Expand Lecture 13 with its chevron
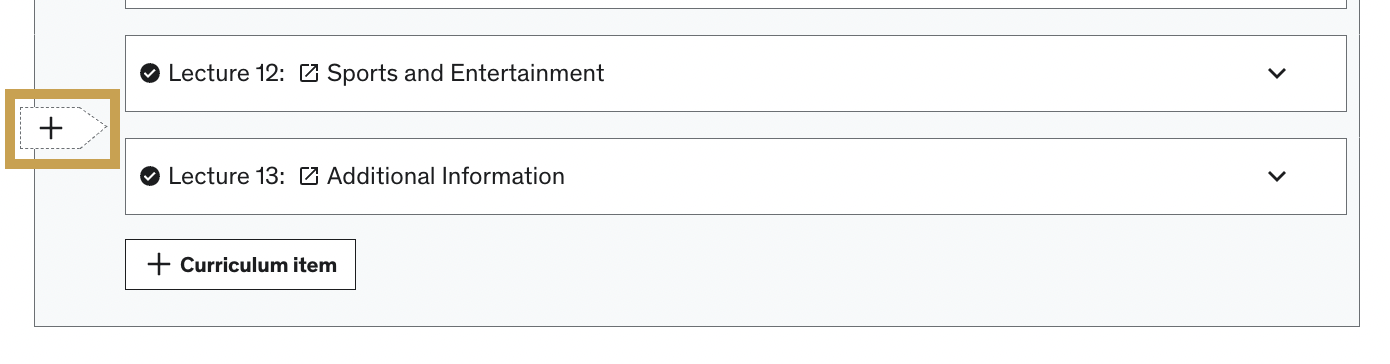 pyautogui.click(x=1277, y=176)
